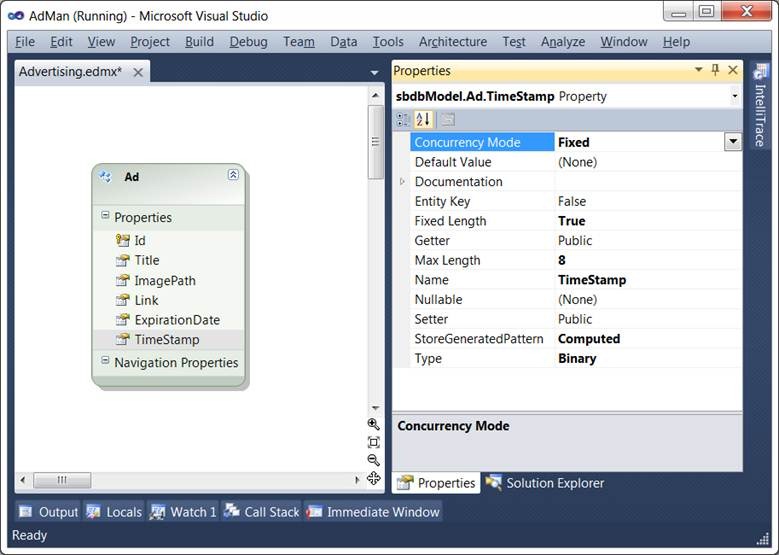Screen dimensions: 779x555
Task: Click the Call Stack window icon
Action: point(232,511)
